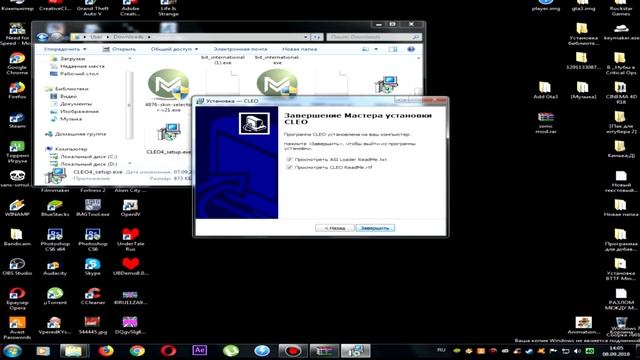Click the Назад button in CLEO installer
This screenshot has height=360, width=640.
334,228
